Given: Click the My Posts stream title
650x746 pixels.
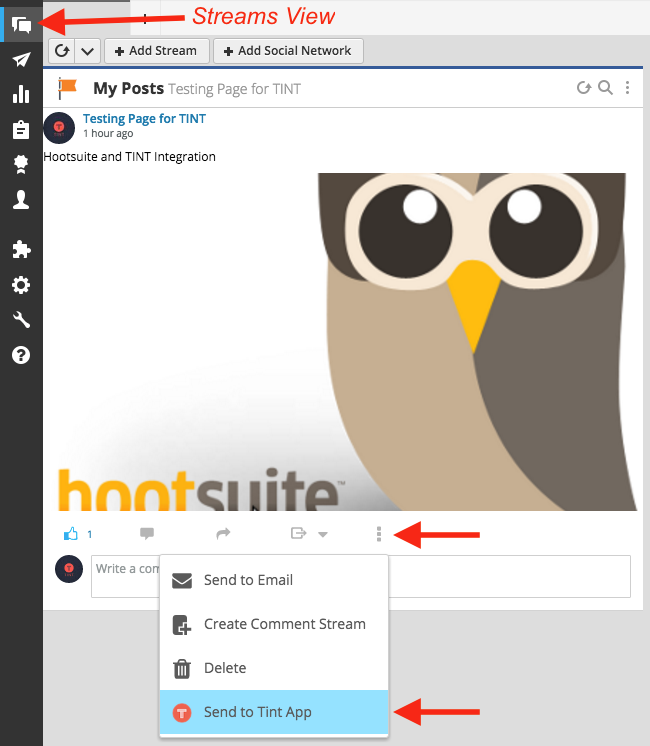Looking at the screenshot, I should [128, 88].
